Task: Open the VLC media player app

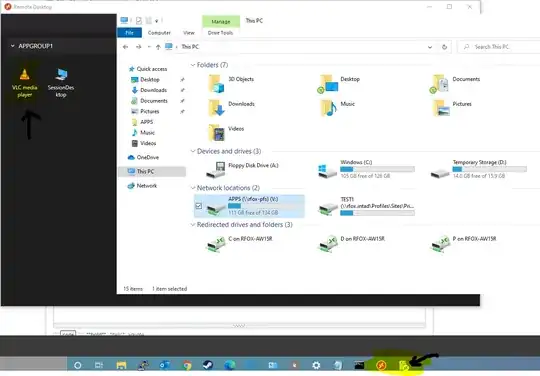Action: tap(24, 83)
